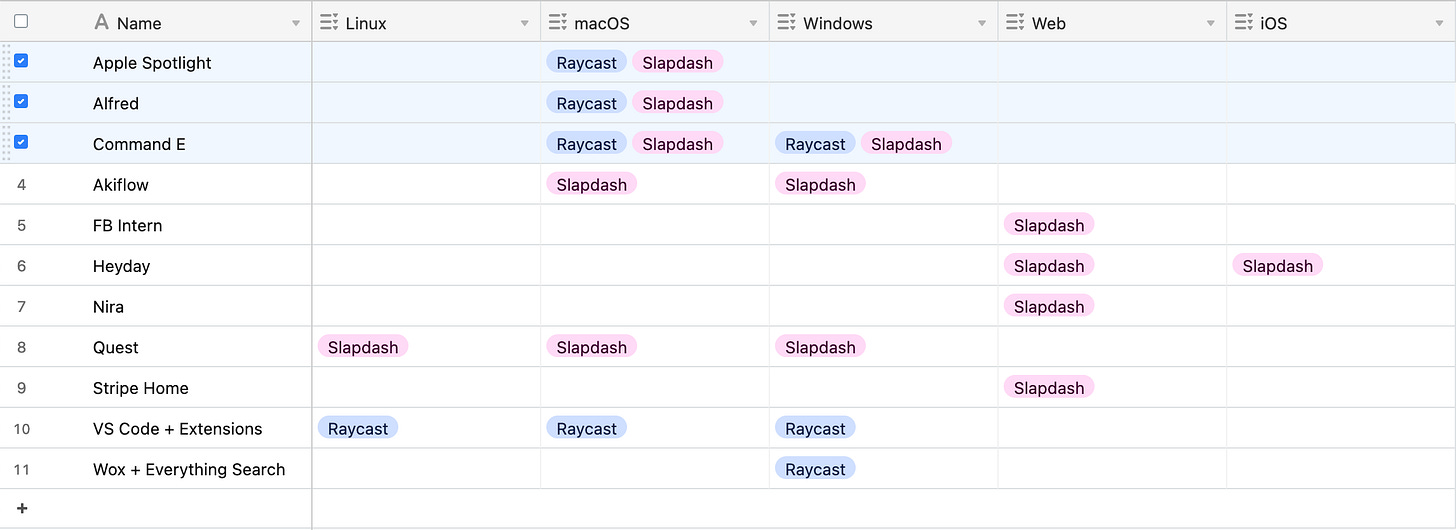Screen dimensions: 1456x530
Task: Open the Name column dropdown arrow
Action: point(296,23)
